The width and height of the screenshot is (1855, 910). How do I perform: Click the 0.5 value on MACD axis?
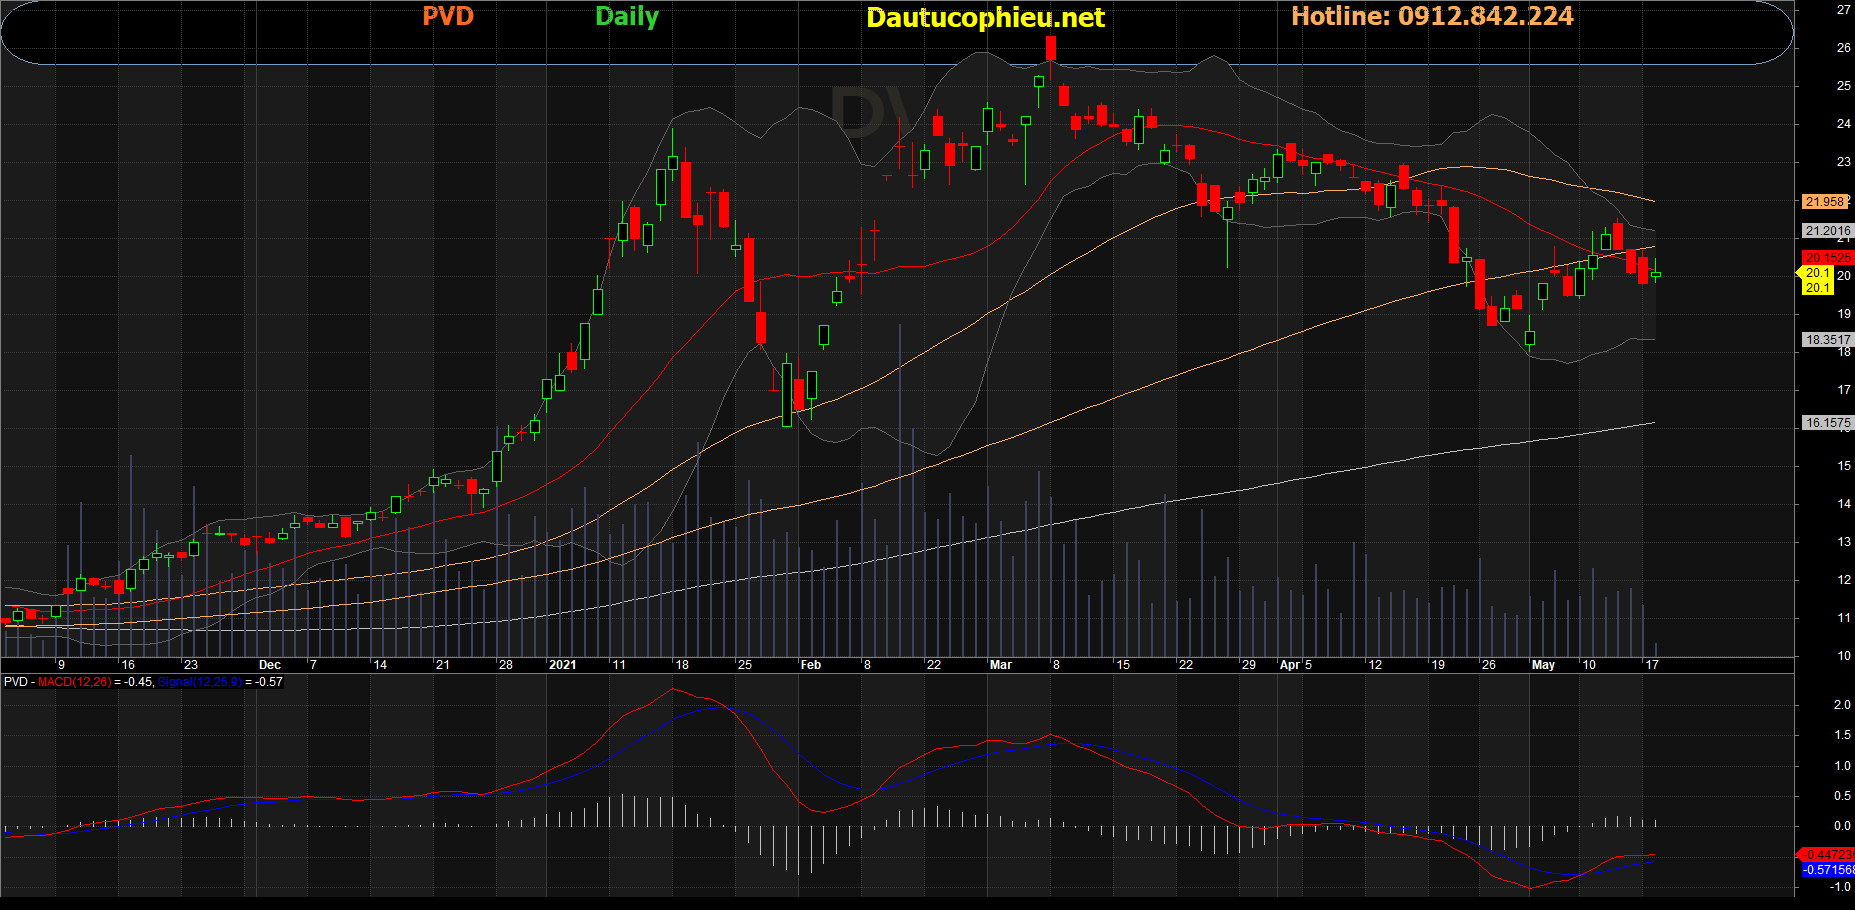[1842, 796]
